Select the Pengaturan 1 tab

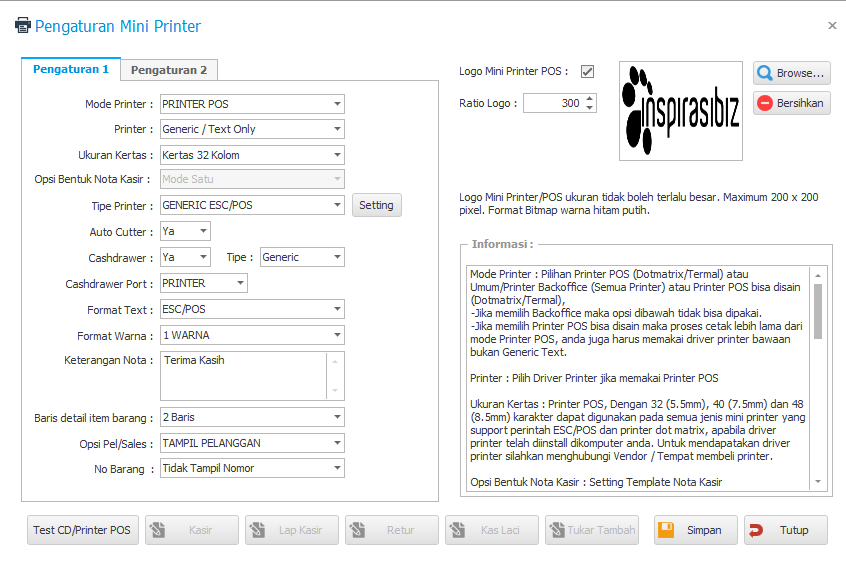coord(71,69)
